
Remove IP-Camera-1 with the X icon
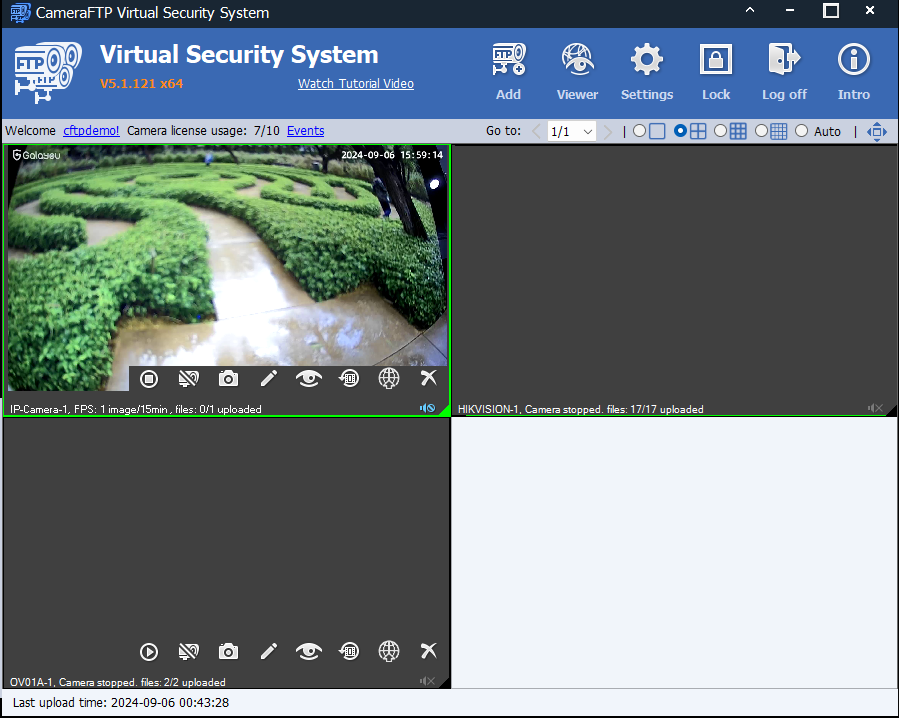(x=429, y=378)
